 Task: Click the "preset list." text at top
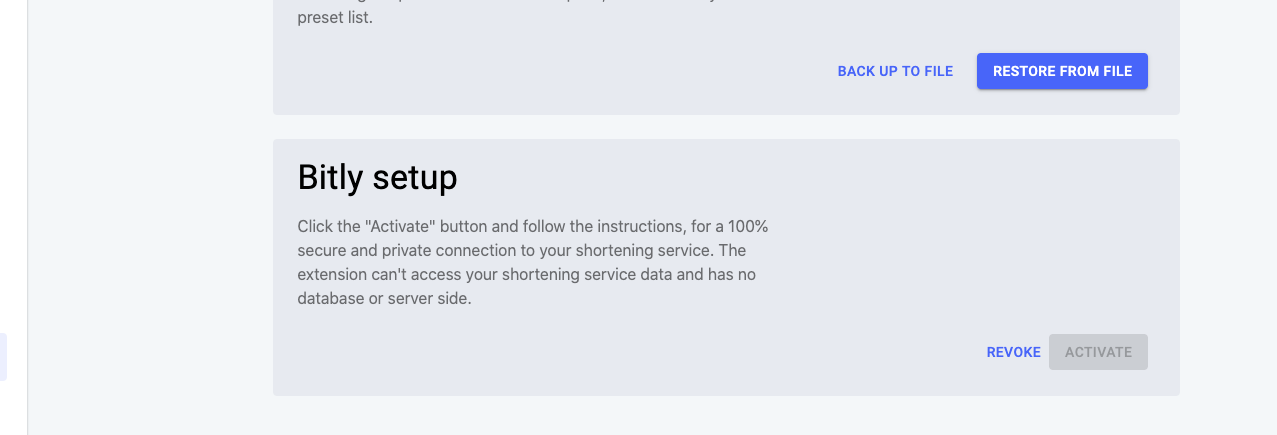point(334,17)
